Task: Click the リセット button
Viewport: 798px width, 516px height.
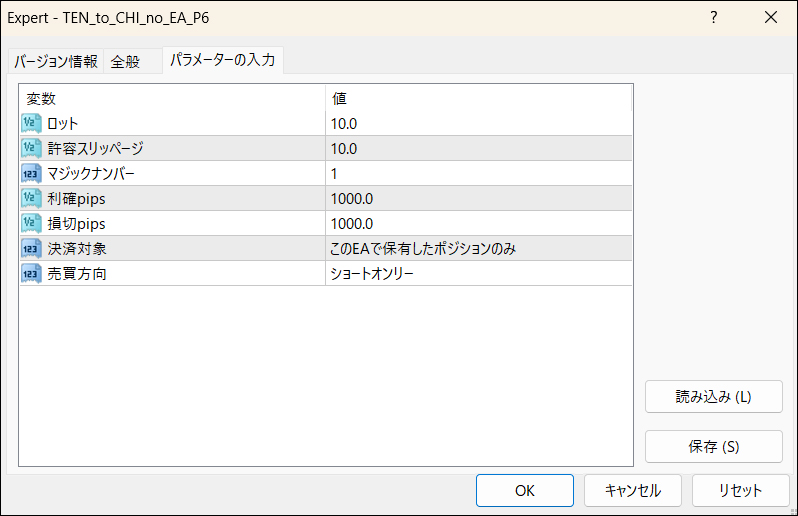Action: [x=740, y=490]
